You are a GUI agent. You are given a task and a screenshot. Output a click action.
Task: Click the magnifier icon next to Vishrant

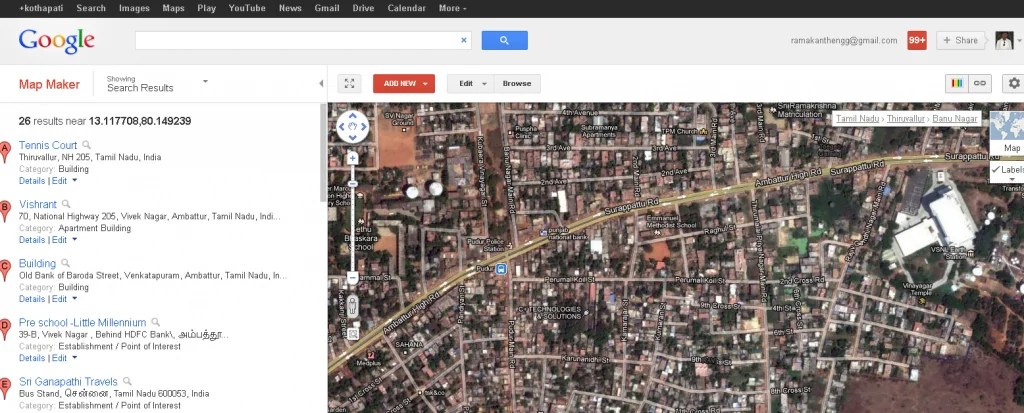click(66, 204)
